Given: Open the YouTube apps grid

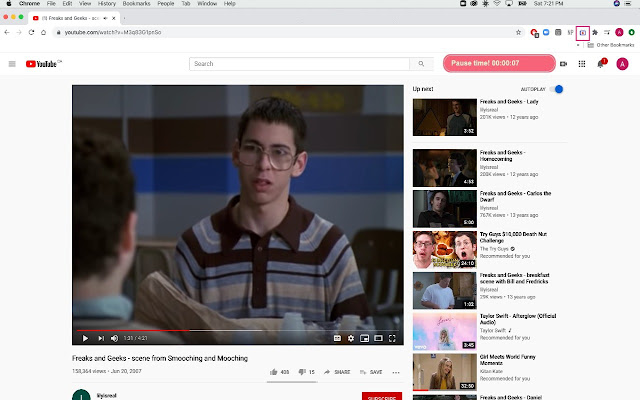Looking at the screenshot, I should 582,64.
